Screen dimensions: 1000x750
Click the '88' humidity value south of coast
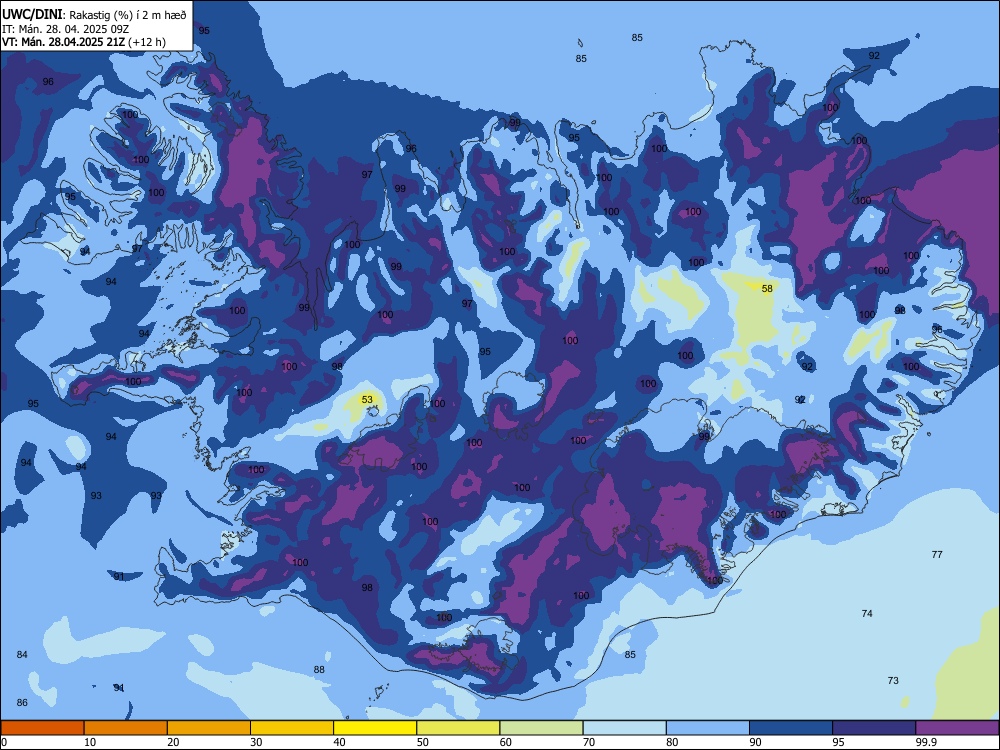point(319,670)
